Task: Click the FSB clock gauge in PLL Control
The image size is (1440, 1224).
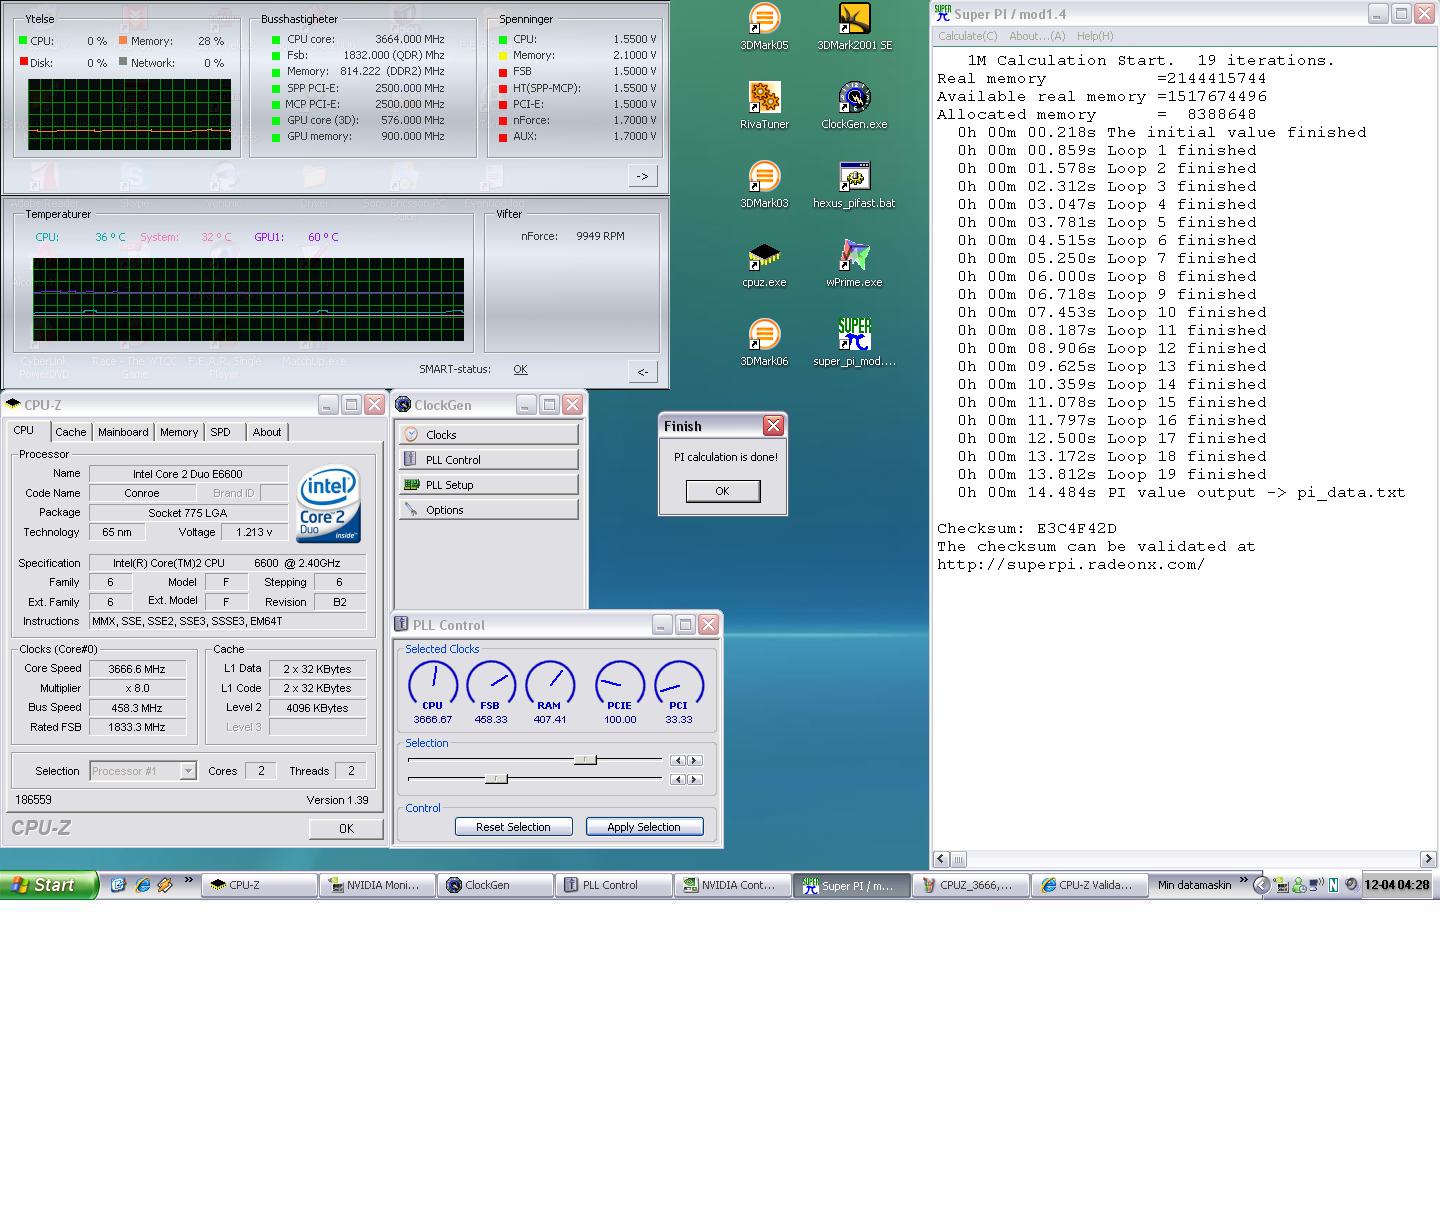Action: pyautogui.click(x=491, y=685)
